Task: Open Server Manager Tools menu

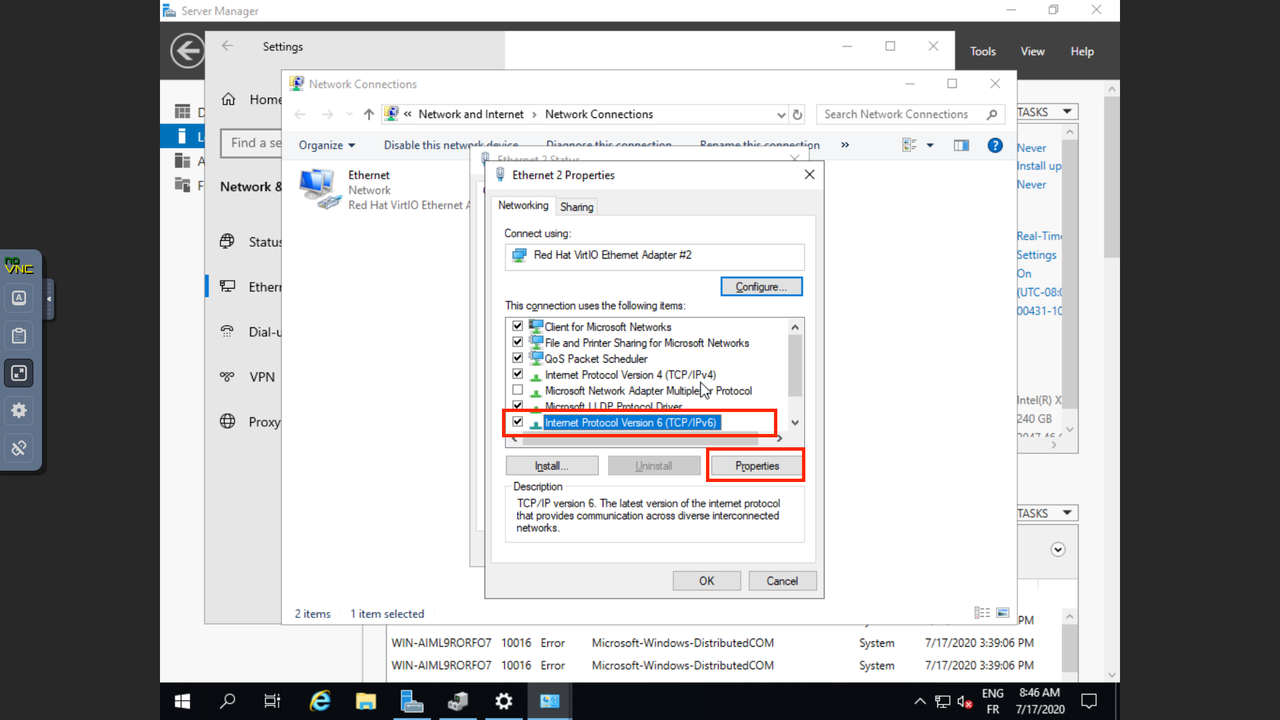Action: pyautogui.click(x=983, y=51)
